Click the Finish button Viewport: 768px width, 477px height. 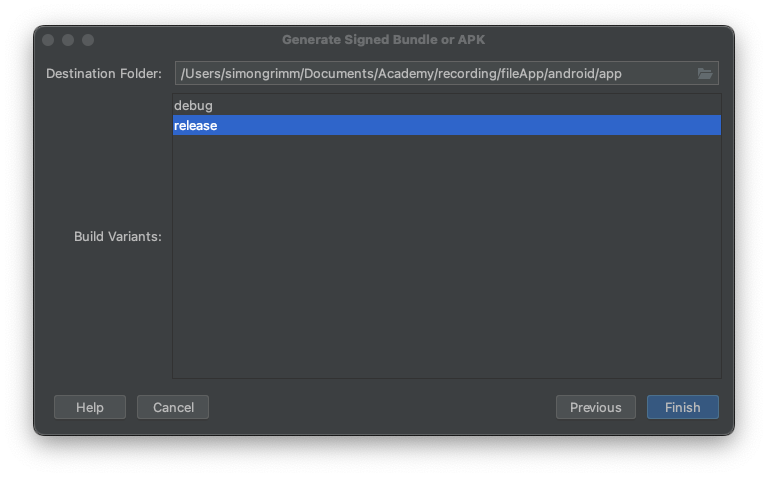tap(682, 407)
